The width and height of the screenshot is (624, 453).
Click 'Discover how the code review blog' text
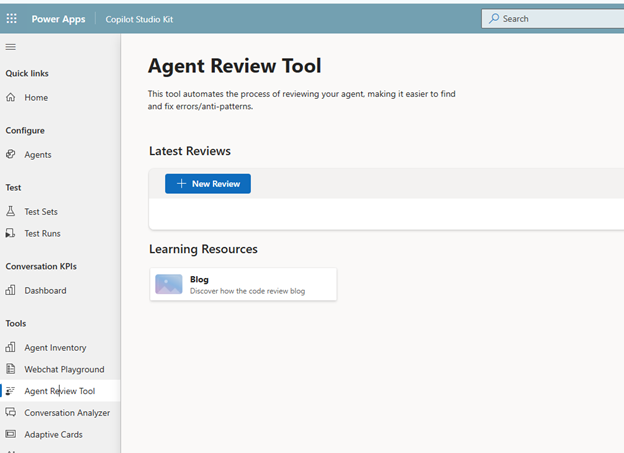248,291
